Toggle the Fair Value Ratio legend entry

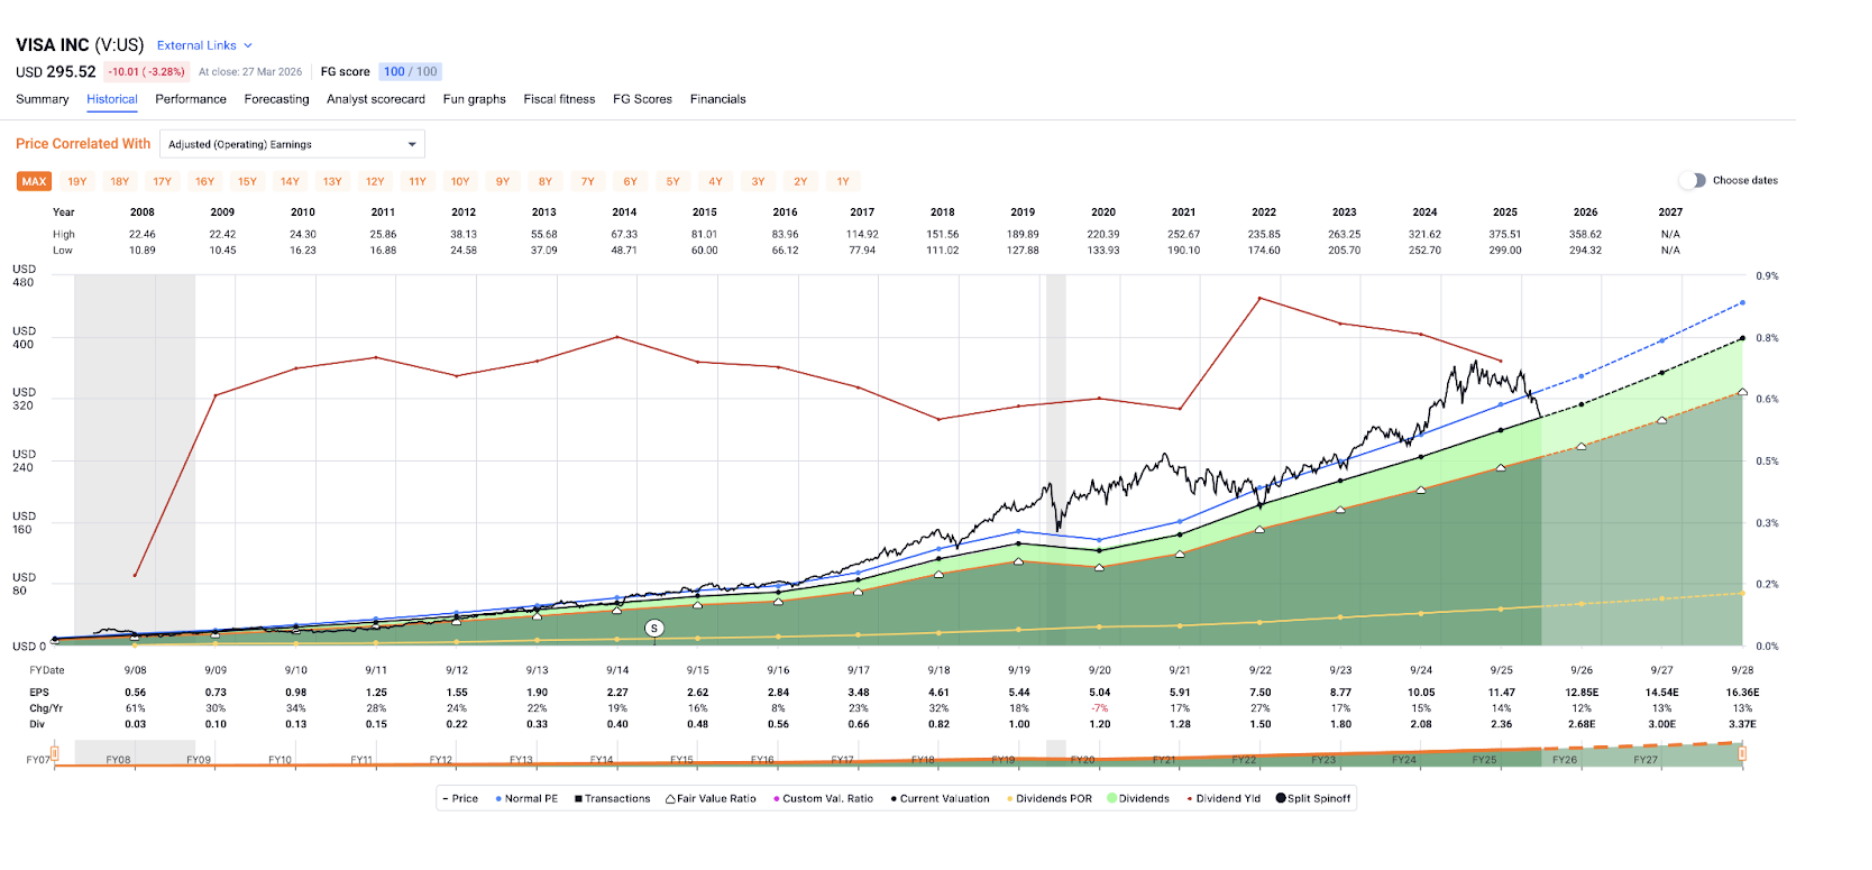point(711,799)
